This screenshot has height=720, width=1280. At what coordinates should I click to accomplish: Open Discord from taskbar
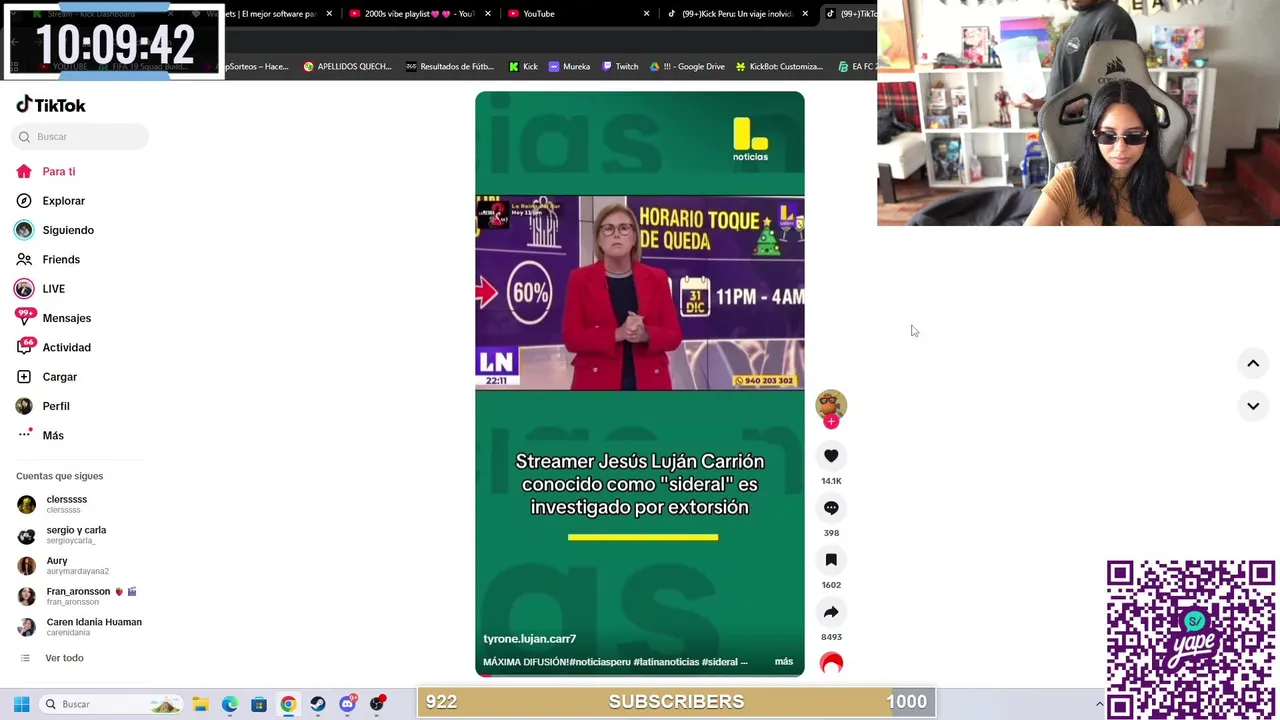tap(347, 705)
